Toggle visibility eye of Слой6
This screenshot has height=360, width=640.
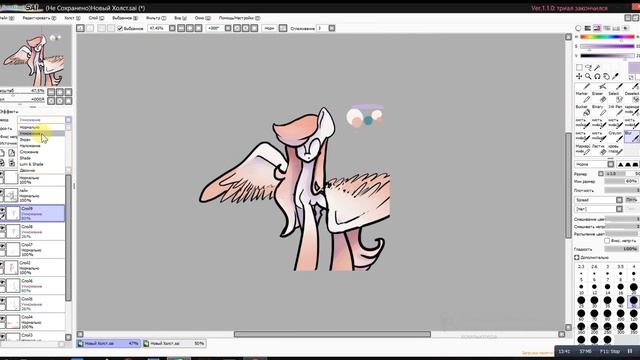point(2,282)
